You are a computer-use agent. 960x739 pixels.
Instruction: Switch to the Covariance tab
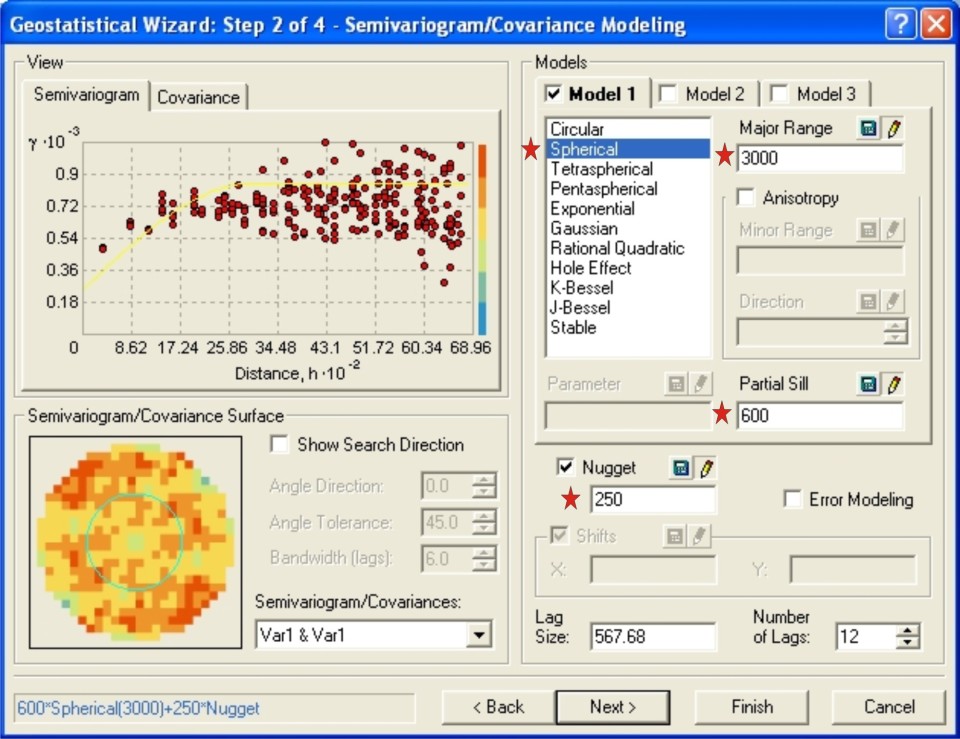(198, 97)
